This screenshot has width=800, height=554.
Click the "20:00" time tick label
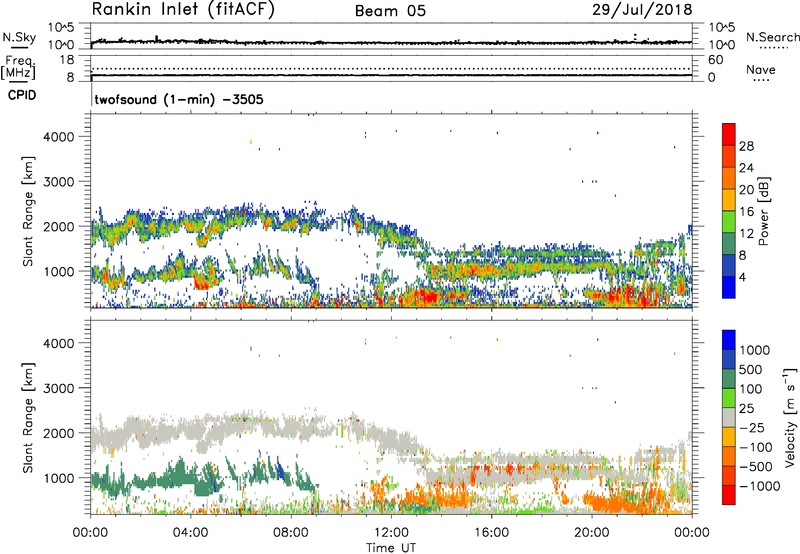pos(591,533)
